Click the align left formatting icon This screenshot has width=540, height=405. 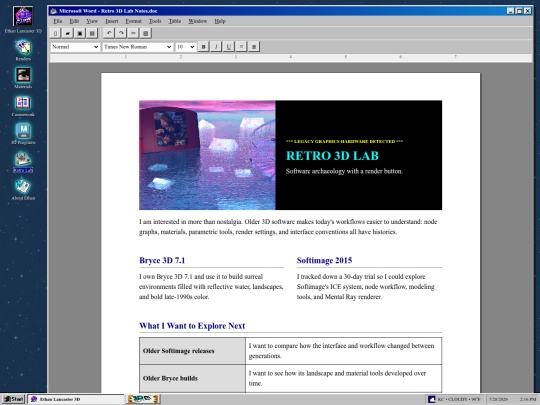[241, 46]
